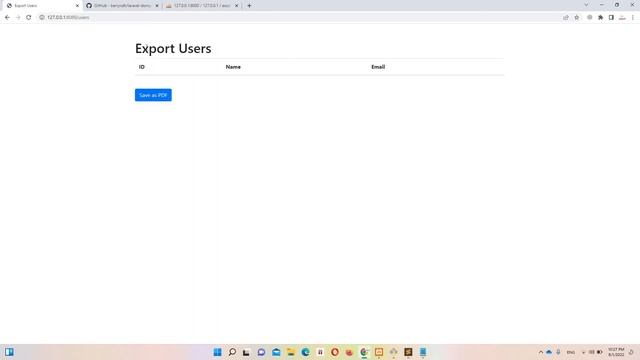Open Firefox from taskbar
This screenshot has height=360, width=640.
(349, 352)
